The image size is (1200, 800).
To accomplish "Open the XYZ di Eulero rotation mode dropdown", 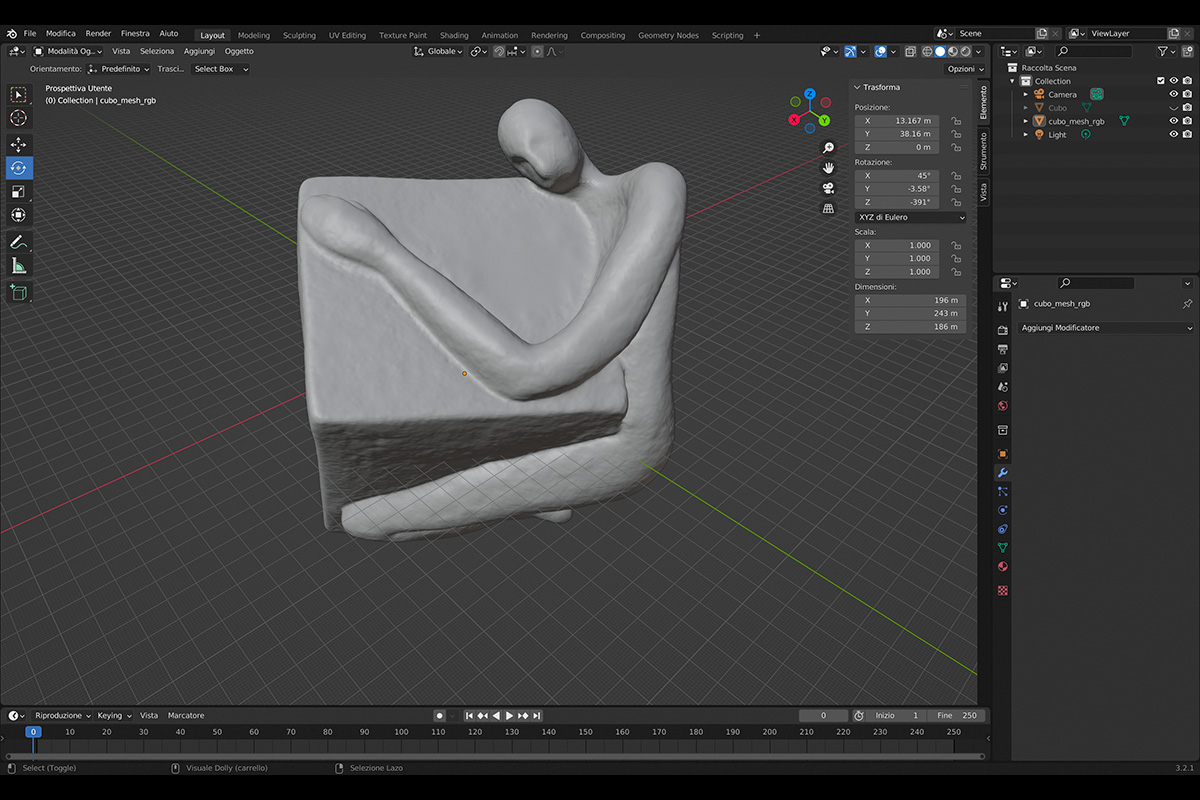I will pyautogui.click(x=910, y=217).
